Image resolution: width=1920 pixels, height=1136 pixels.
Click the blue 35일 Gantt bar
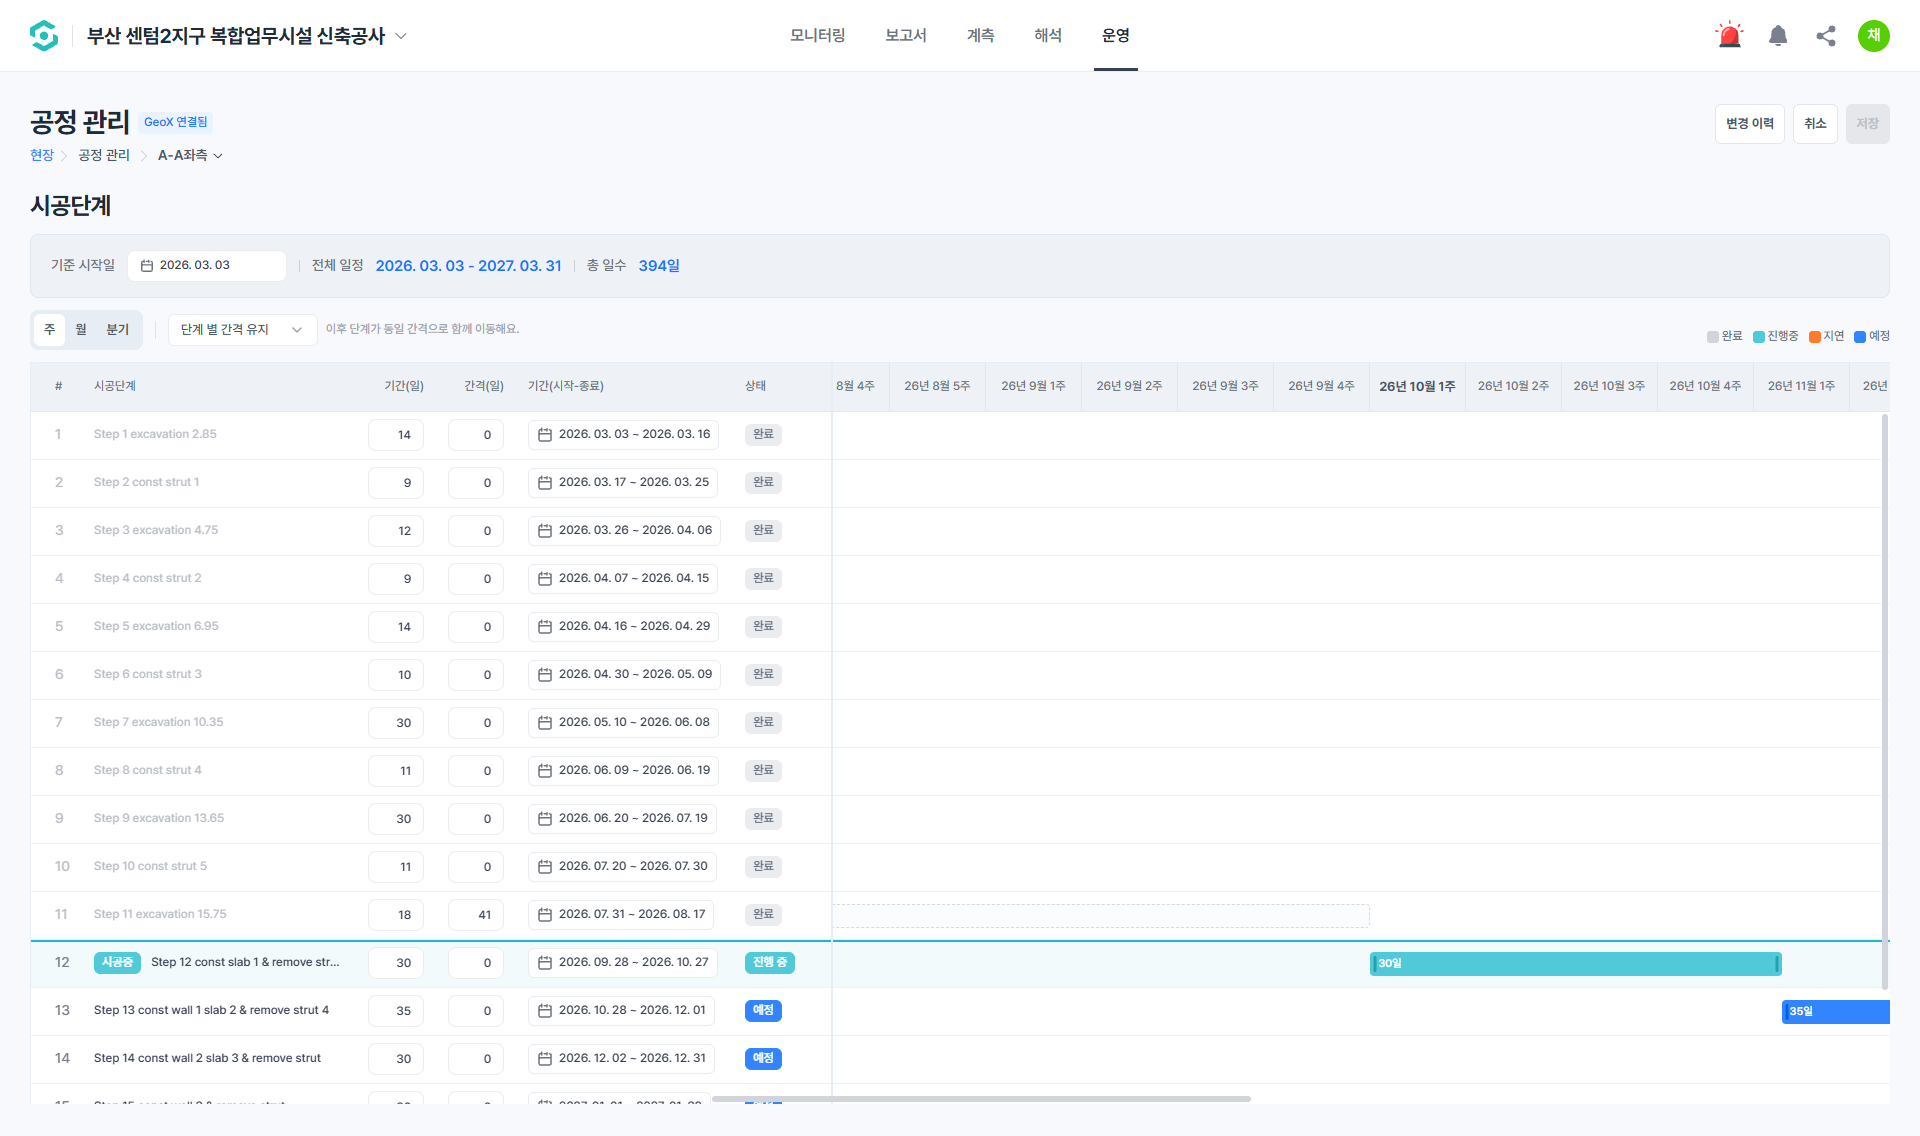click(1836, 1012)
